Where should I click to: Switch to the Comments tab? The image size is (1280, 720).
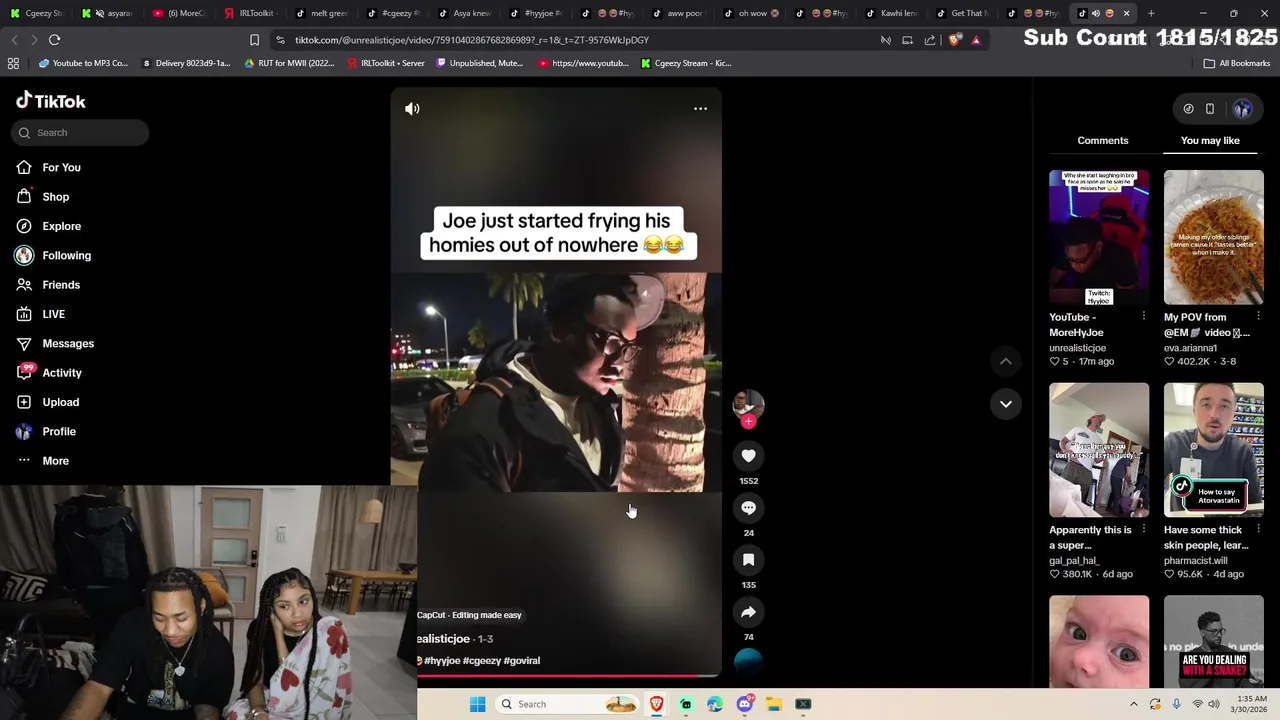(1103, 140)
